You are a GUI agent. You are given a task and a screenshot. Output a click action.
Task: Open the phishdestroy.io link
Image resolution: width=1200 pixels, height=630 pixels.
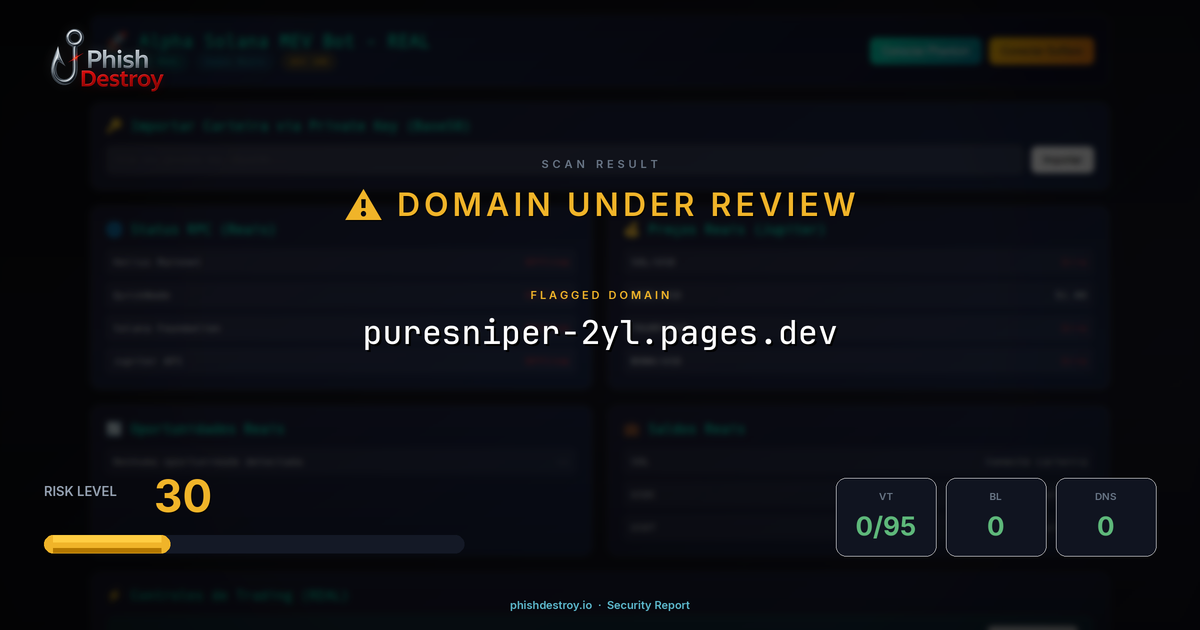(x=551, y=605)
